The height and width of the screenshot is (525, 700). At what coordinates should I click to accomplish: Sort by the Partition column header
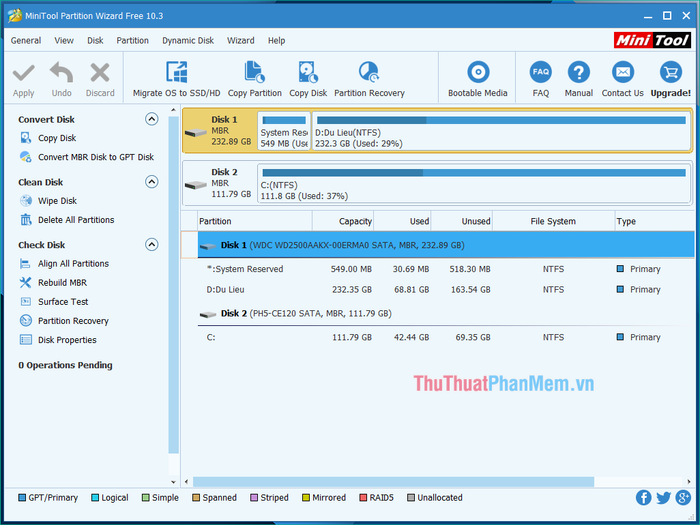click(254, 221)
